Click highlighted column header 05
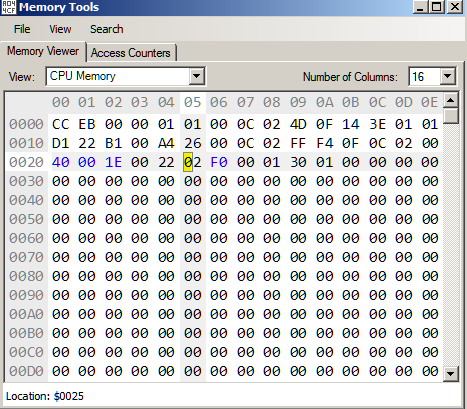Screen dimensions: 467x409 (193, 102)
